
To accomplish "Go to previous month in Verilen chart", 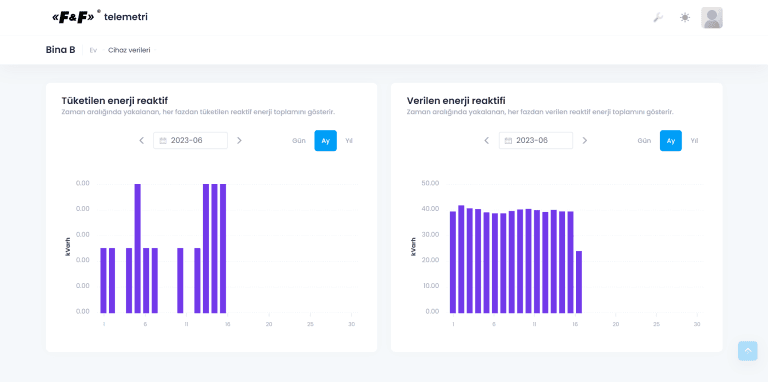I will (486, 141).
